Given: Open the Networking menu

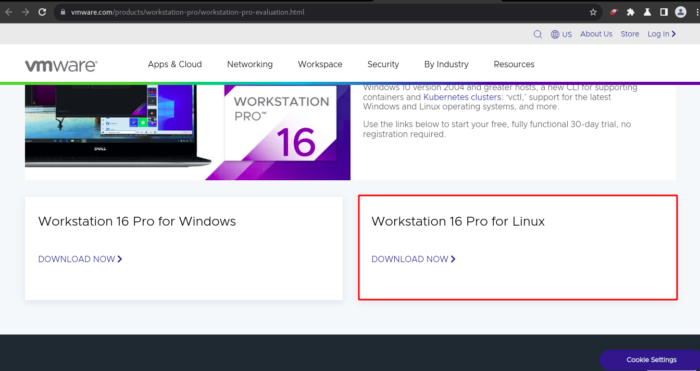Looking at the screenshot, I should (250, 64).
